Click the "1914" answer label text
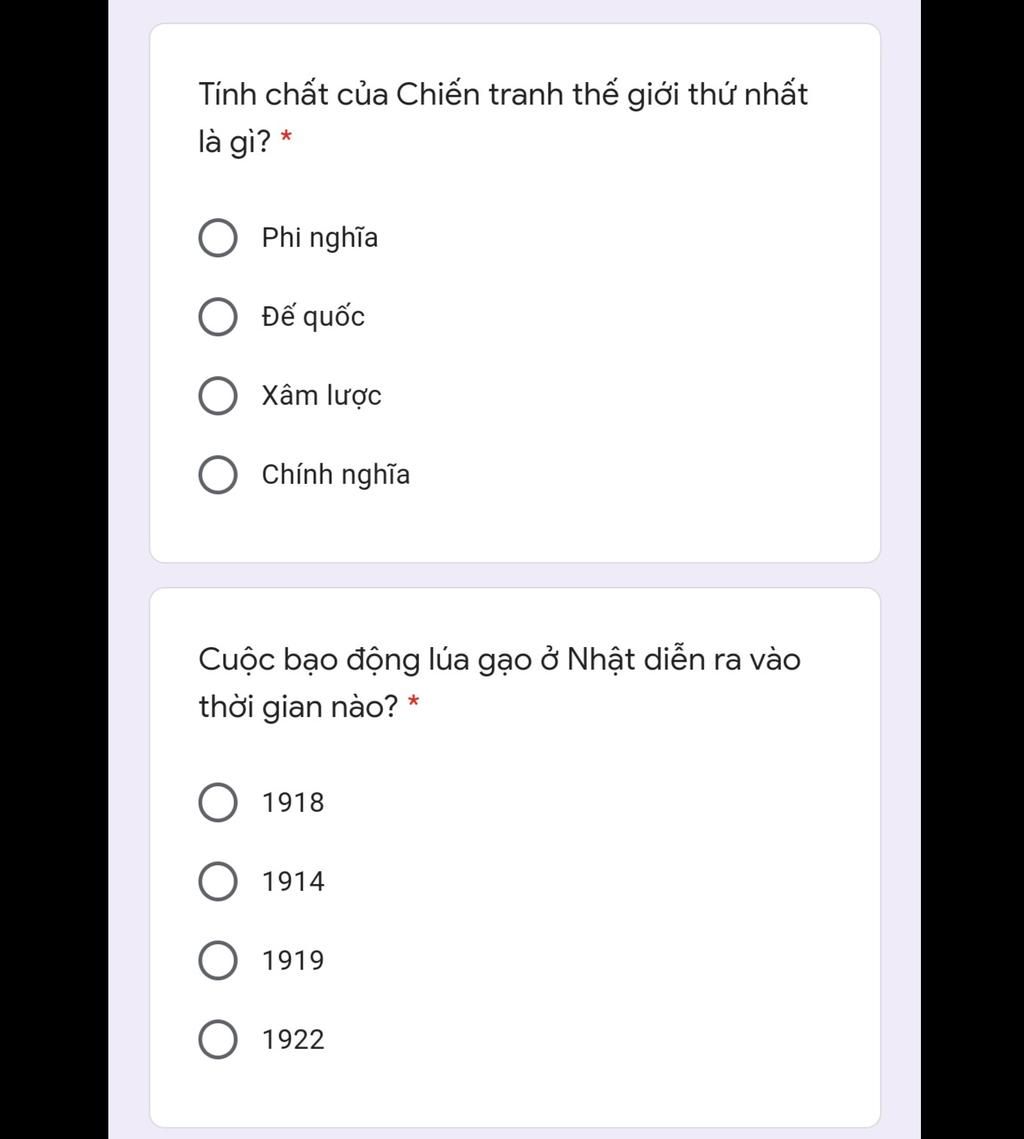Screen dimensions: 1024x1139 coord(293,882)
